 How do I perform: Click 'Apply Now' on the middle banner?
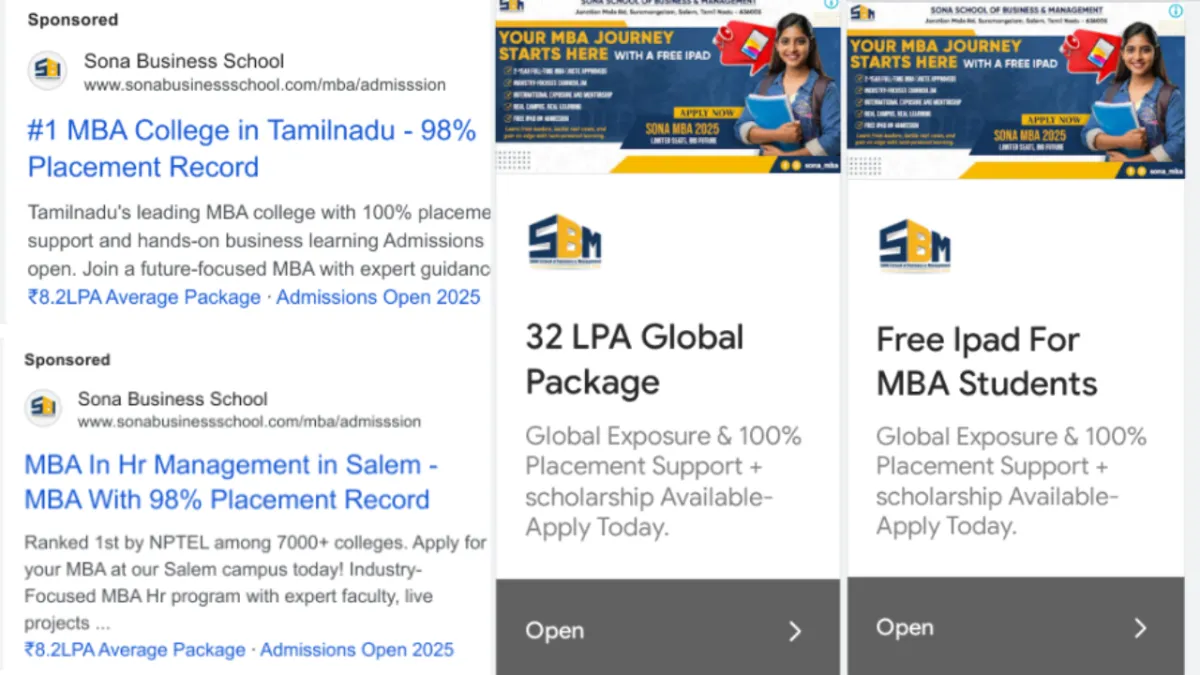tap(705, 114)
